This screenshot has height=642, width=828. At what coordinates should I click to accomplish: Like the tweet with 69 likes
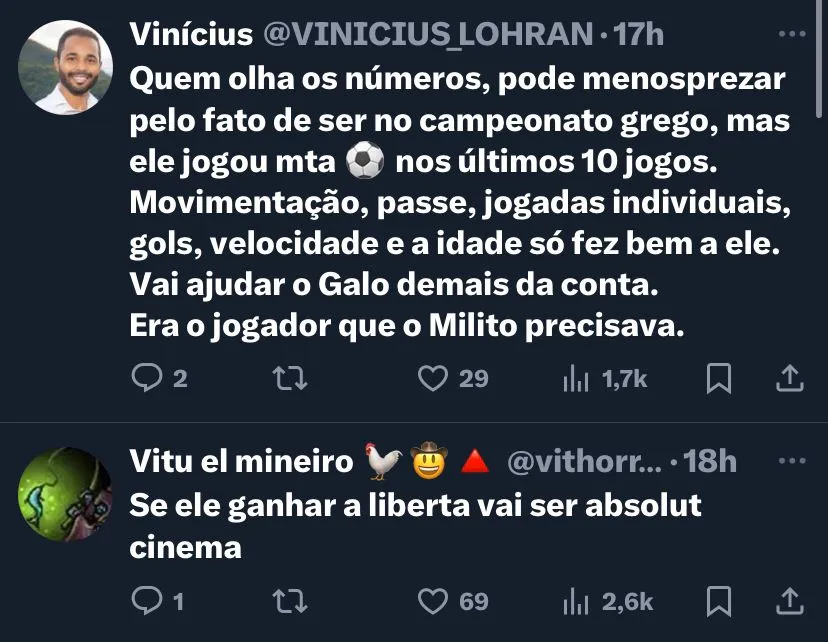[432, 601]
